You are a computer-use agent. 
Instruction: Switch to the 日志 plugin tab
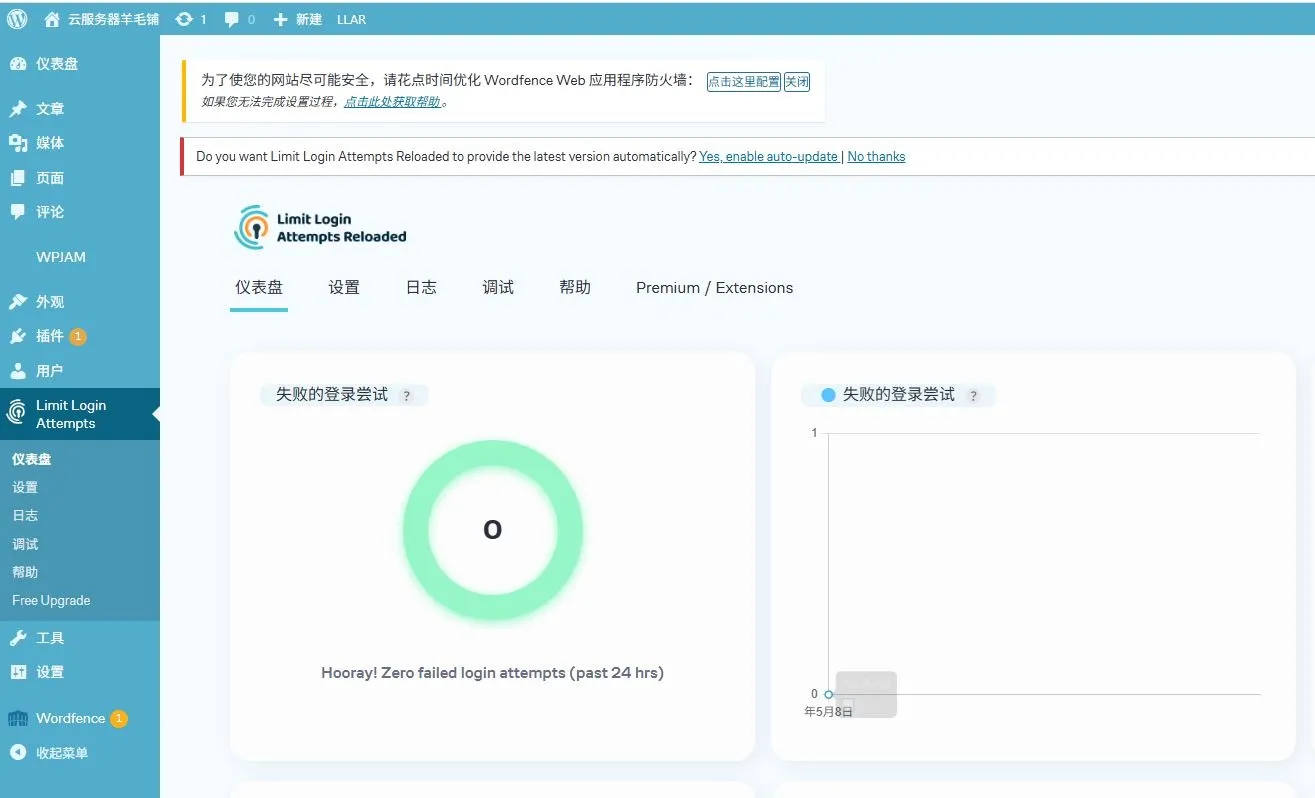tap(421, 288)
